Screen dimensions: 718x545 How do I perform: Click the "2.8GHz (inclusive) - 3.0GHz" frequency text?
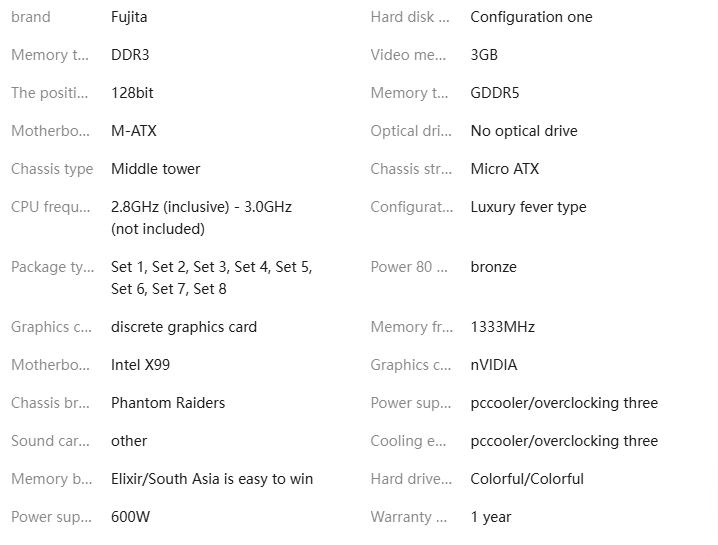pos(201,207)
